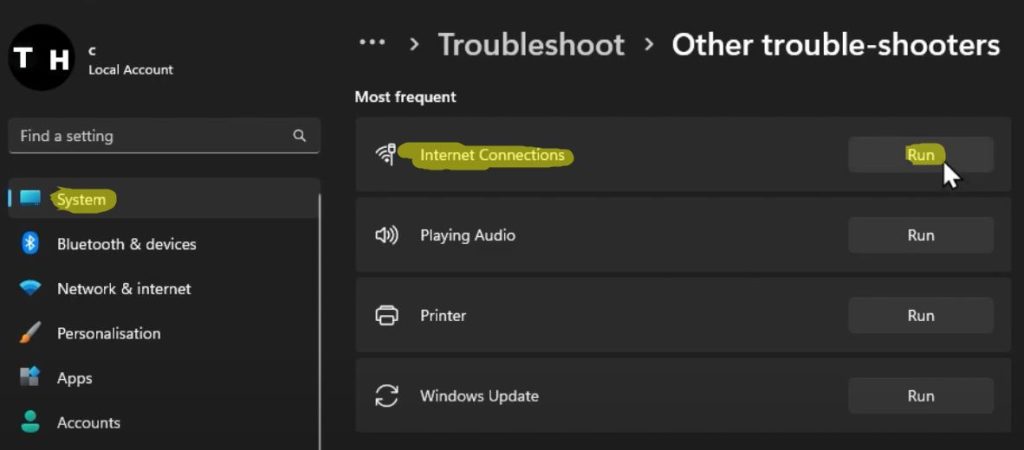The height and width of the screenshot is (450, 1024).
Task: Click the Bluetooth icon in sidebar
Action: pyautogui.click(x=30, y=244)
